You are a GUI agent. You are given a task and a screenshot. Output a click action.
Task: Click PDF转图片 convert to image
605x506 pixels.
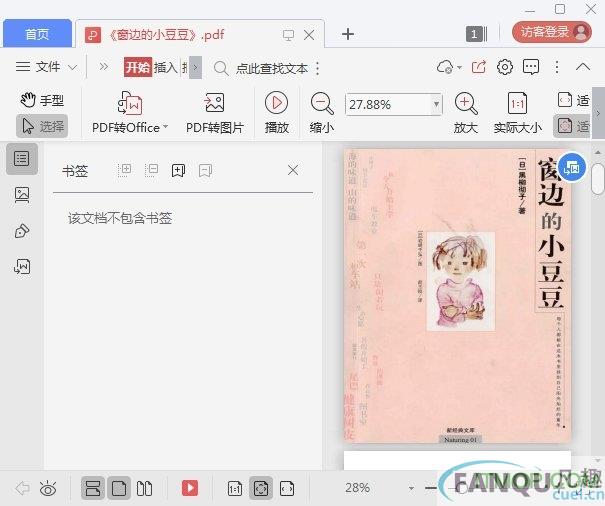(215, 112)
